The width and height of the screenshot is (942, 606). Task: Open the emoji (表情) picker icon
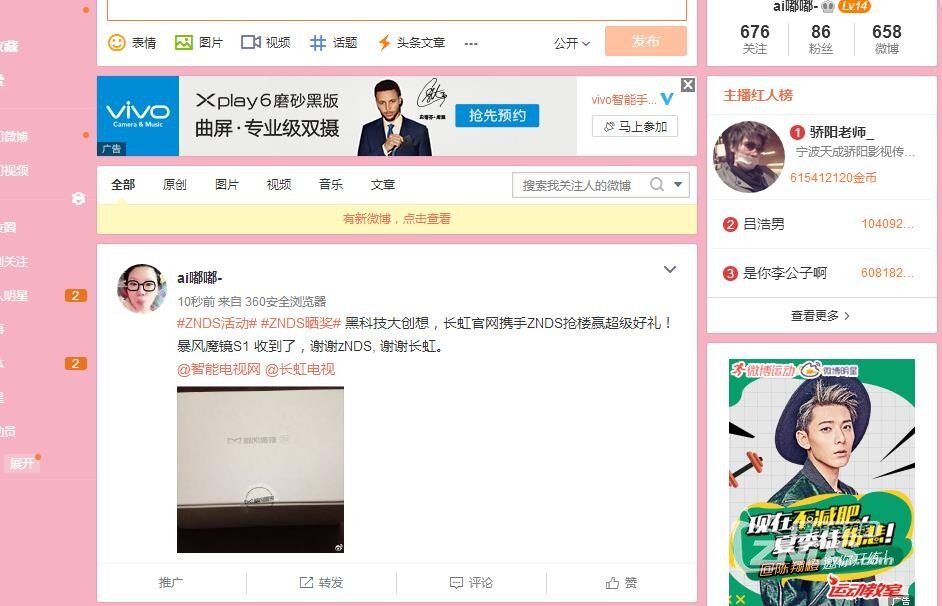click(x=117, y=43)
